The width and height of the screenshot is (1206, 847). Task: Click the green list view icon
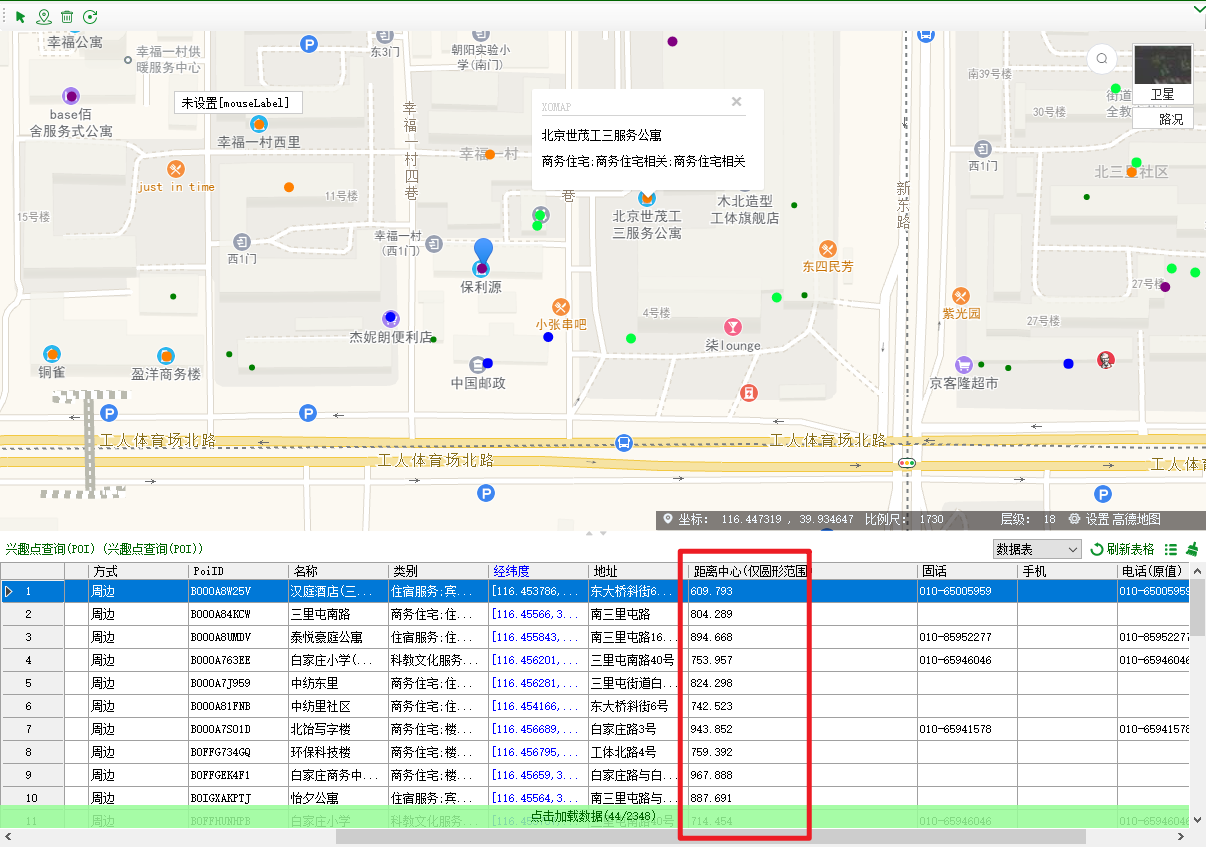[1171, 549]
